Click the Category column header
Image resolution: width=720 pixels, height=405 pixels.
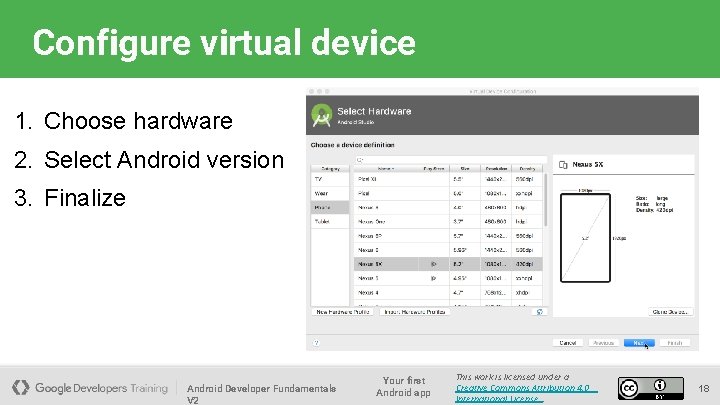coord(330,169)
